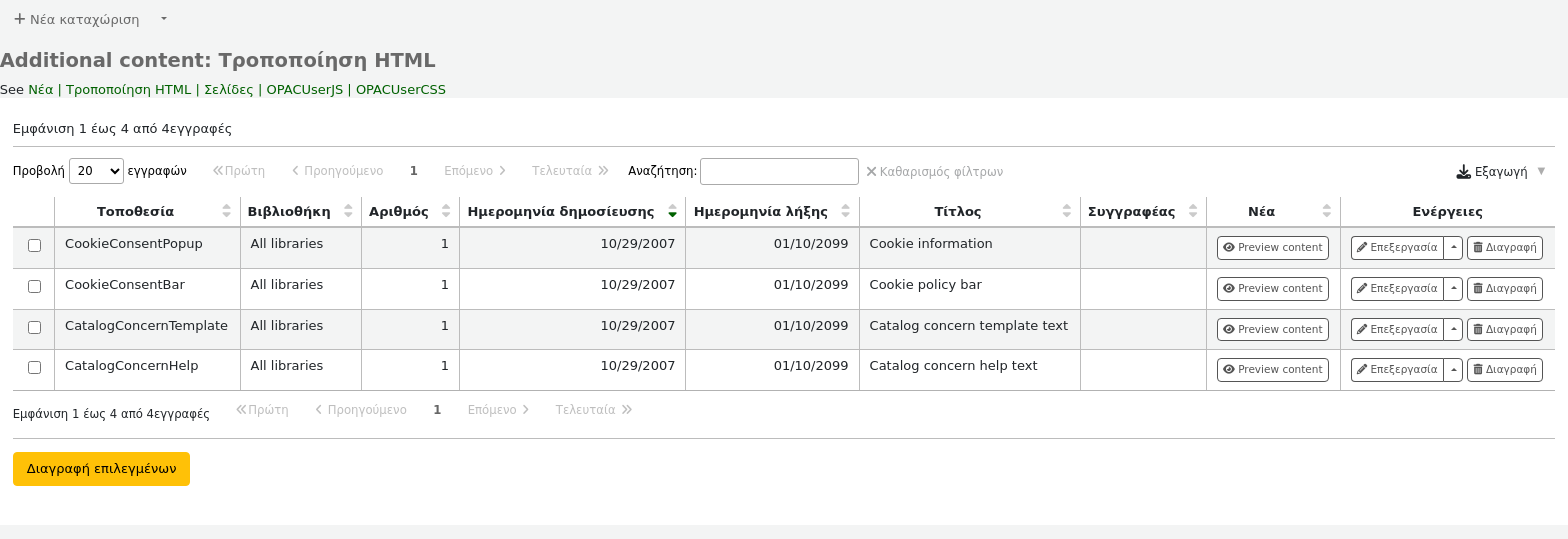Delete the CookieConsentBar entry

[1504, 289]
